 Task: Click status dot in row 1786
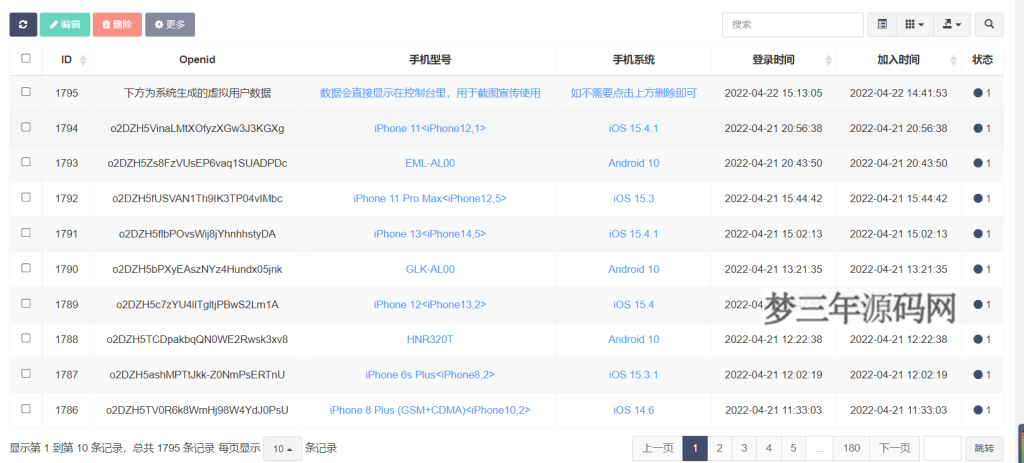[x=978, y=410]
